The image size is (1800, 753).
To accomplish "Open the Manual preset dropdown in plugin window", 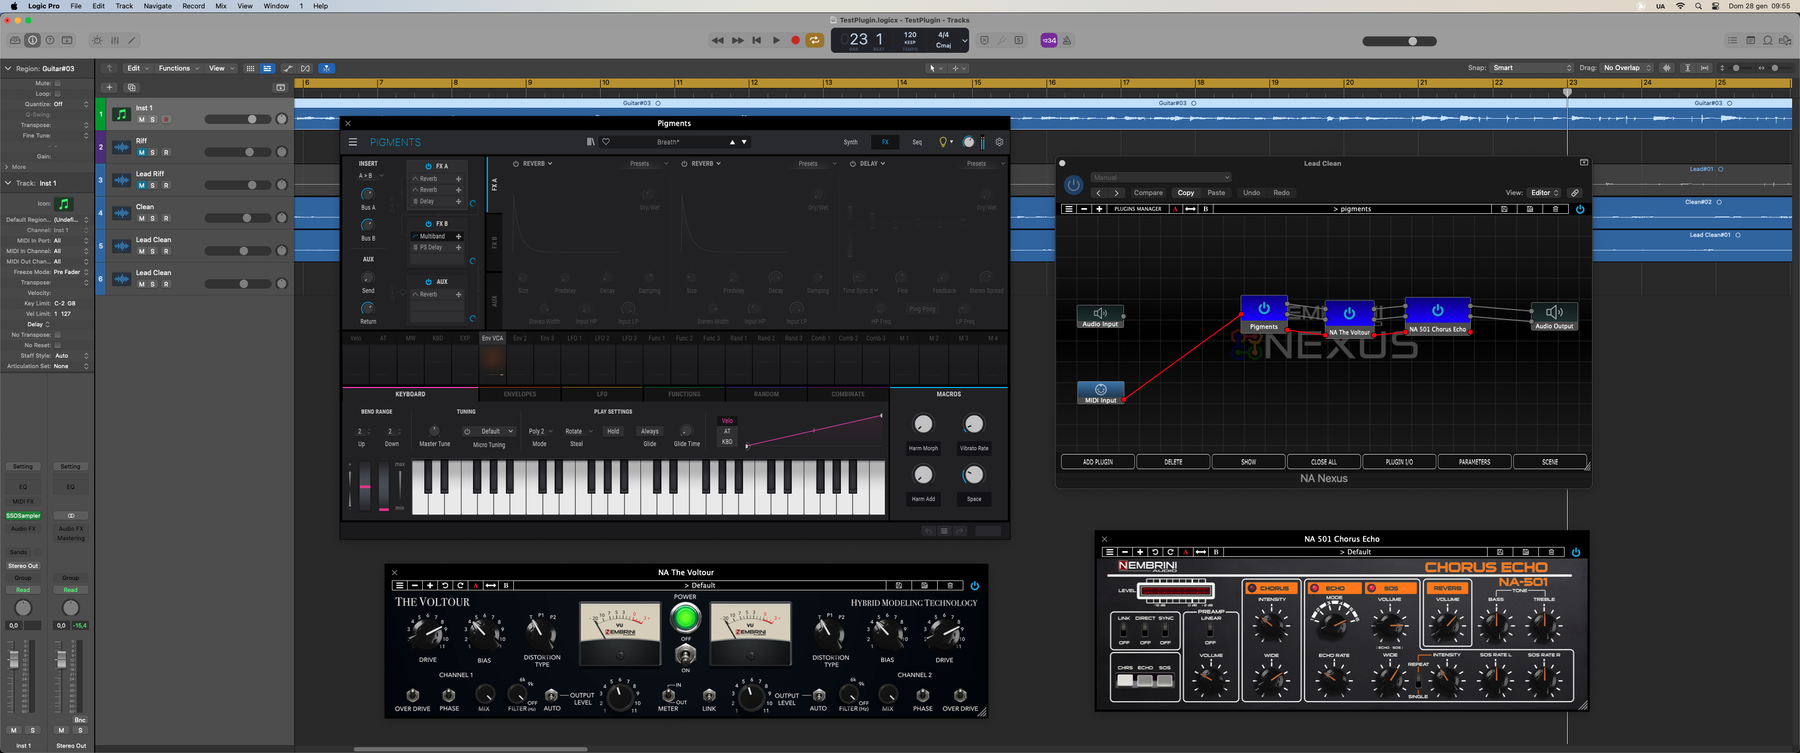I will coord(1161,178).
